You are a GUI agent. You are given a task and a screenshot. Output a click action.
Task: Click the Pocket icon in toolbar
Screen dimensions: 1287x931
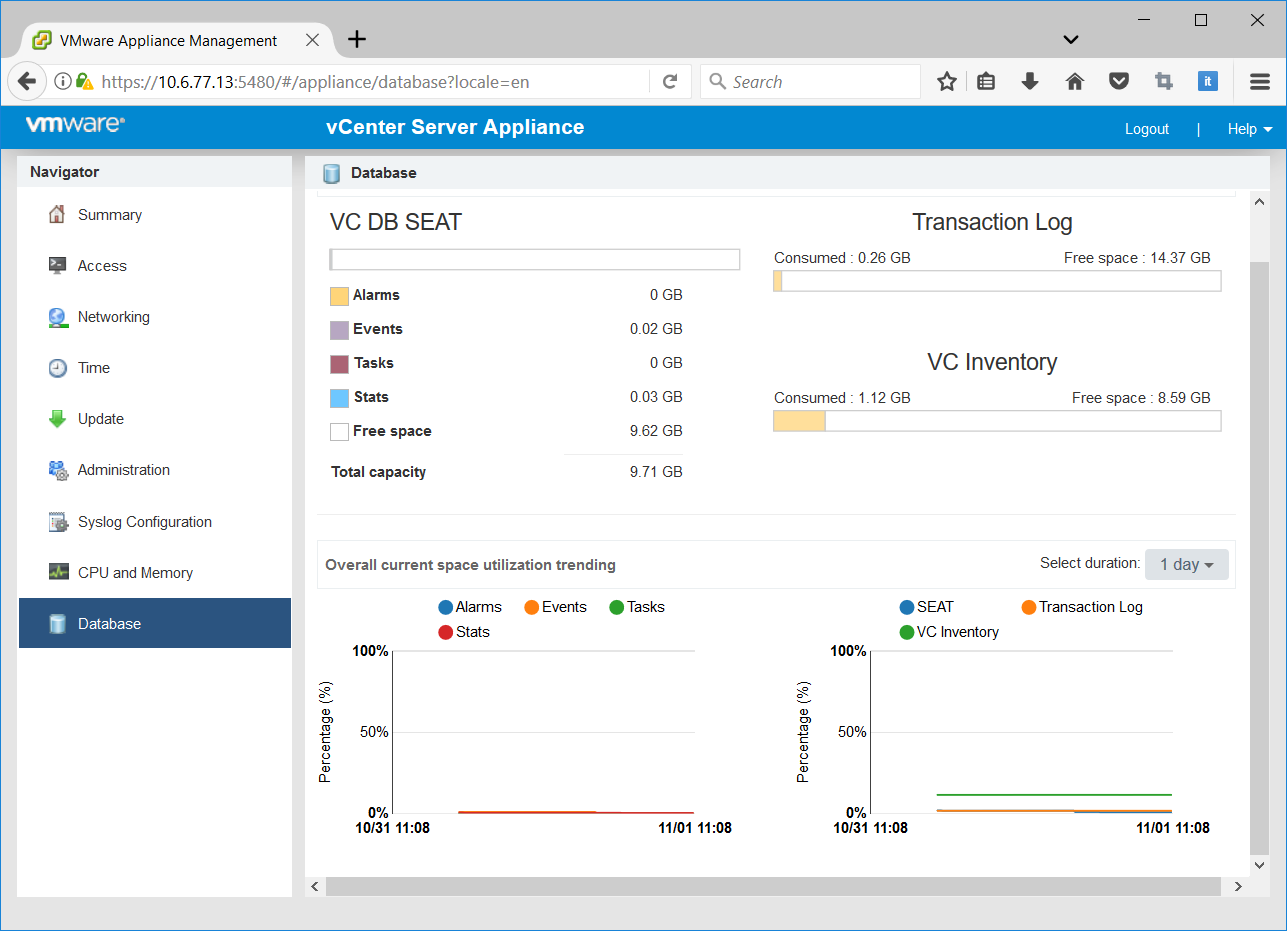pos(1119,82)
